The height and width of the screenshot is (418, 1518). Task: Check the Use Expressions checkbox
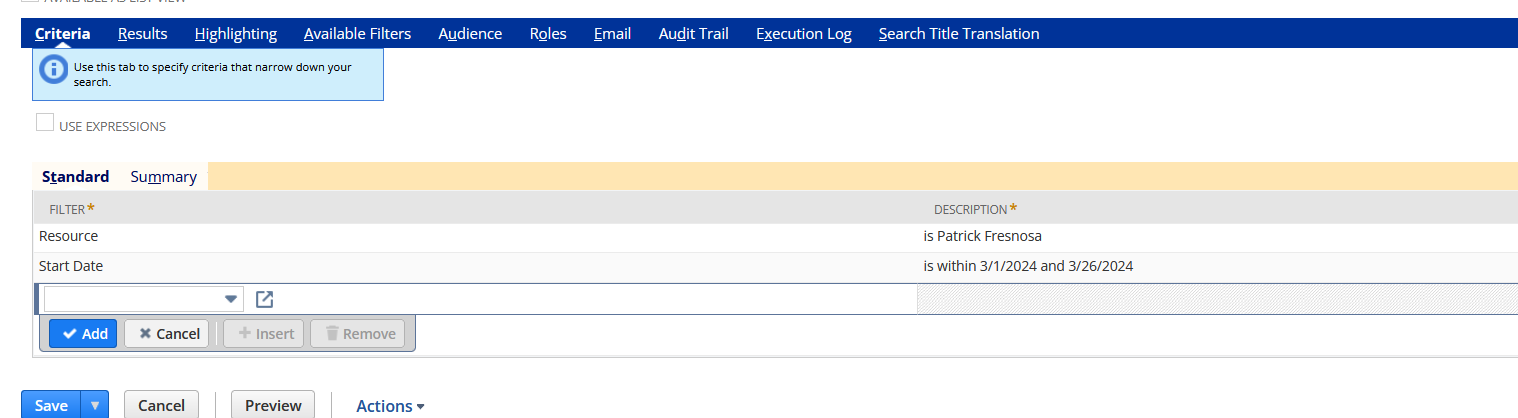pyautogui.click(x=45, y=123)
